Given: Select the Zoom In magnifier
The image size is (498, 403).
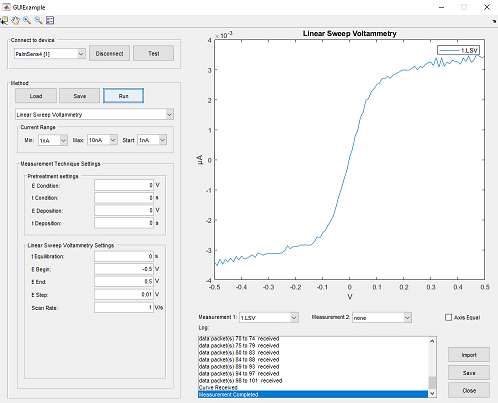Looking at the screenshot, I should point(27,20).
